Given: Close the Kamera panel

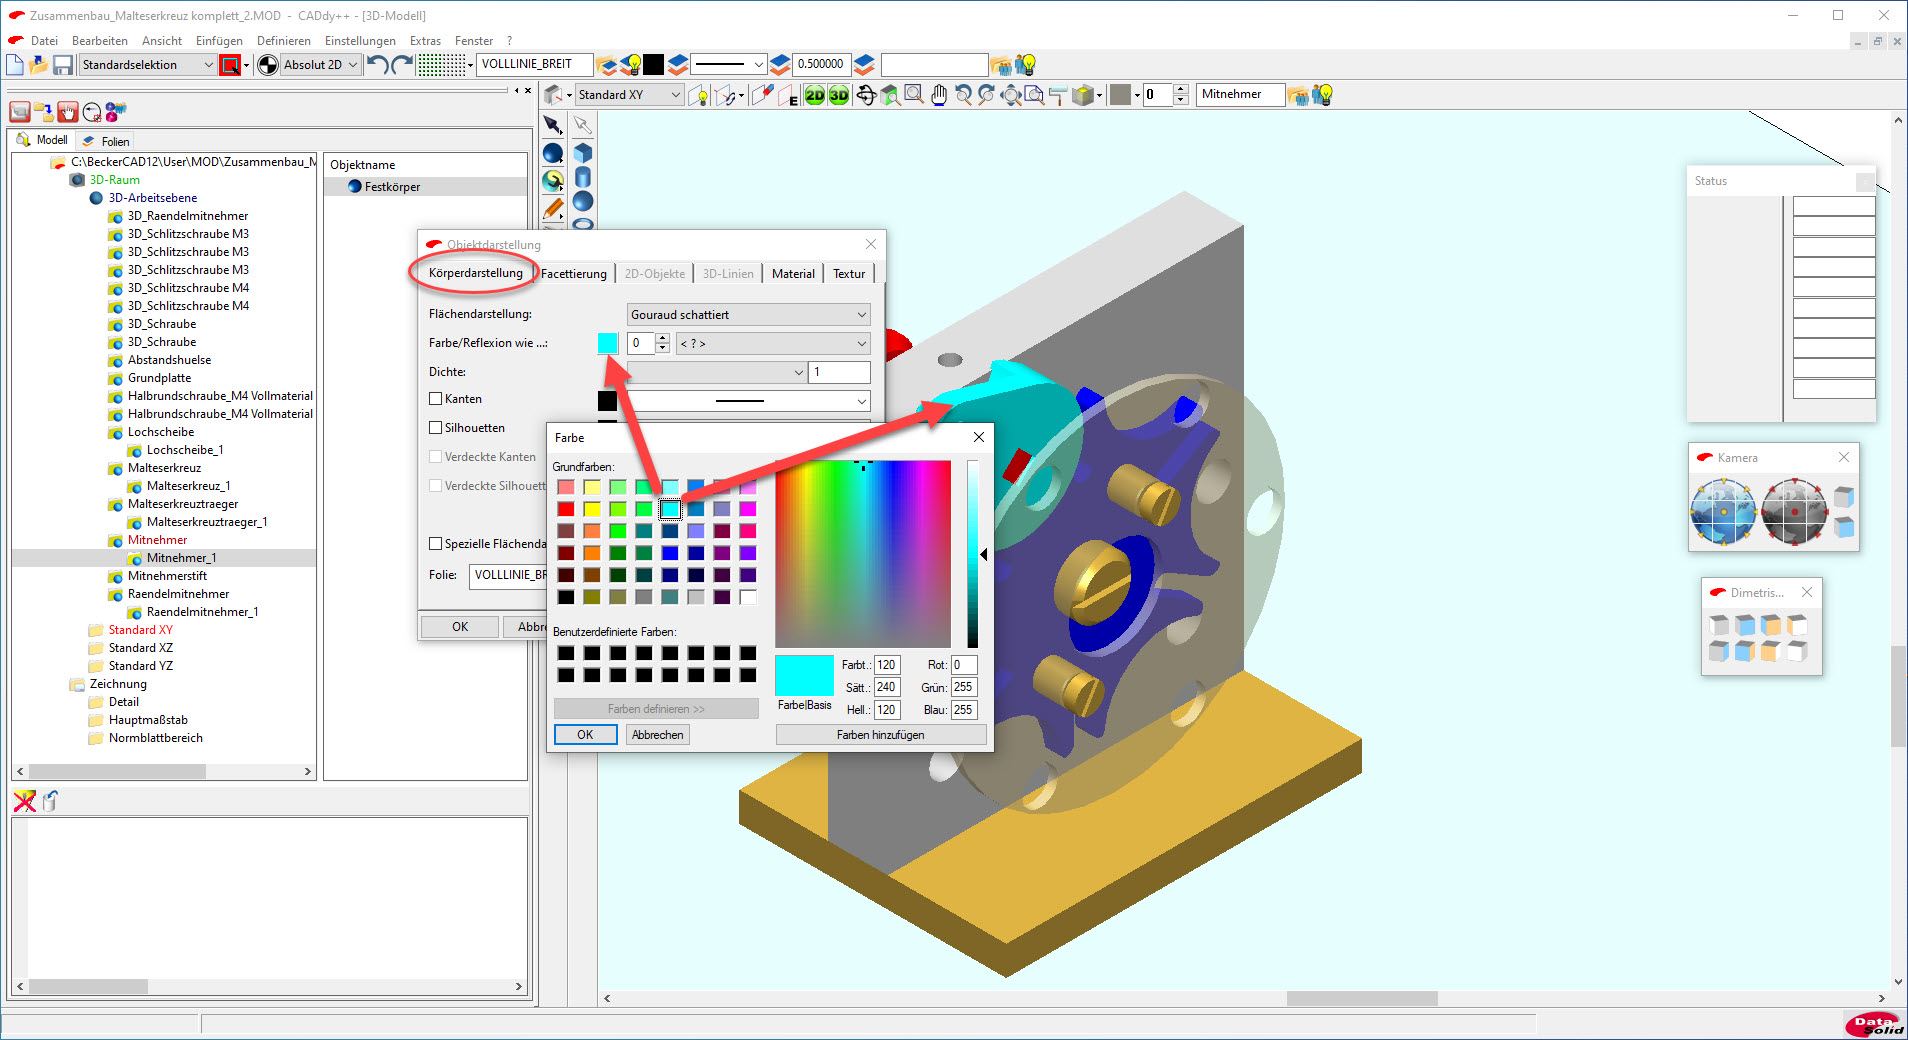Looking at the screenshot, I should (x=1844, y=457).
